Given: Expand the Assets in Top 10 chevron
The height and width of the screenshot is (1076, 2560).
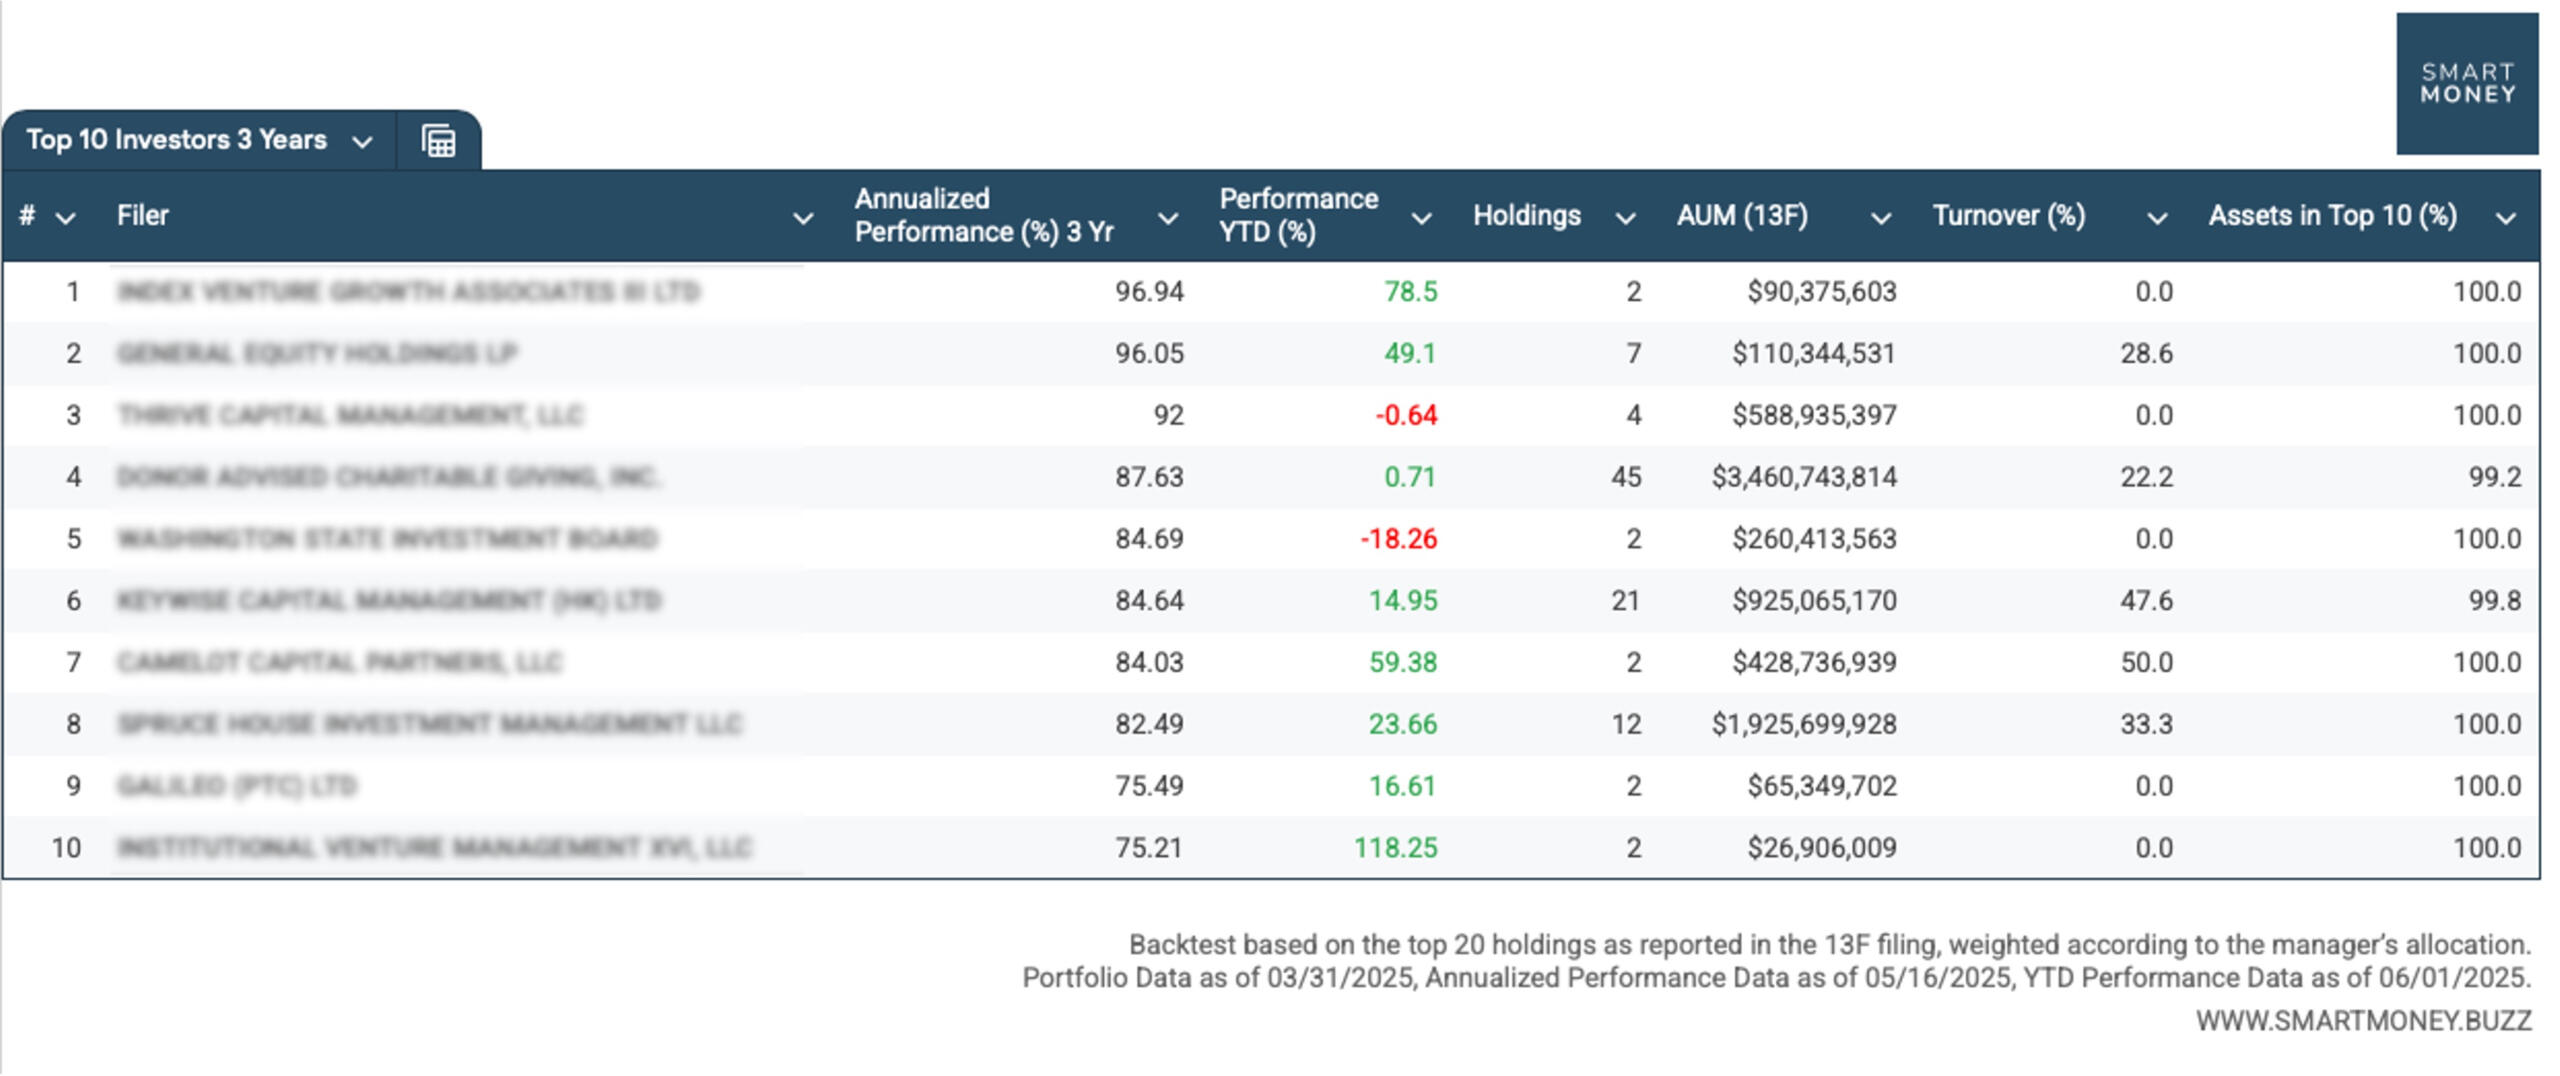Looking at the screenshot, I should coord(2505,218).
